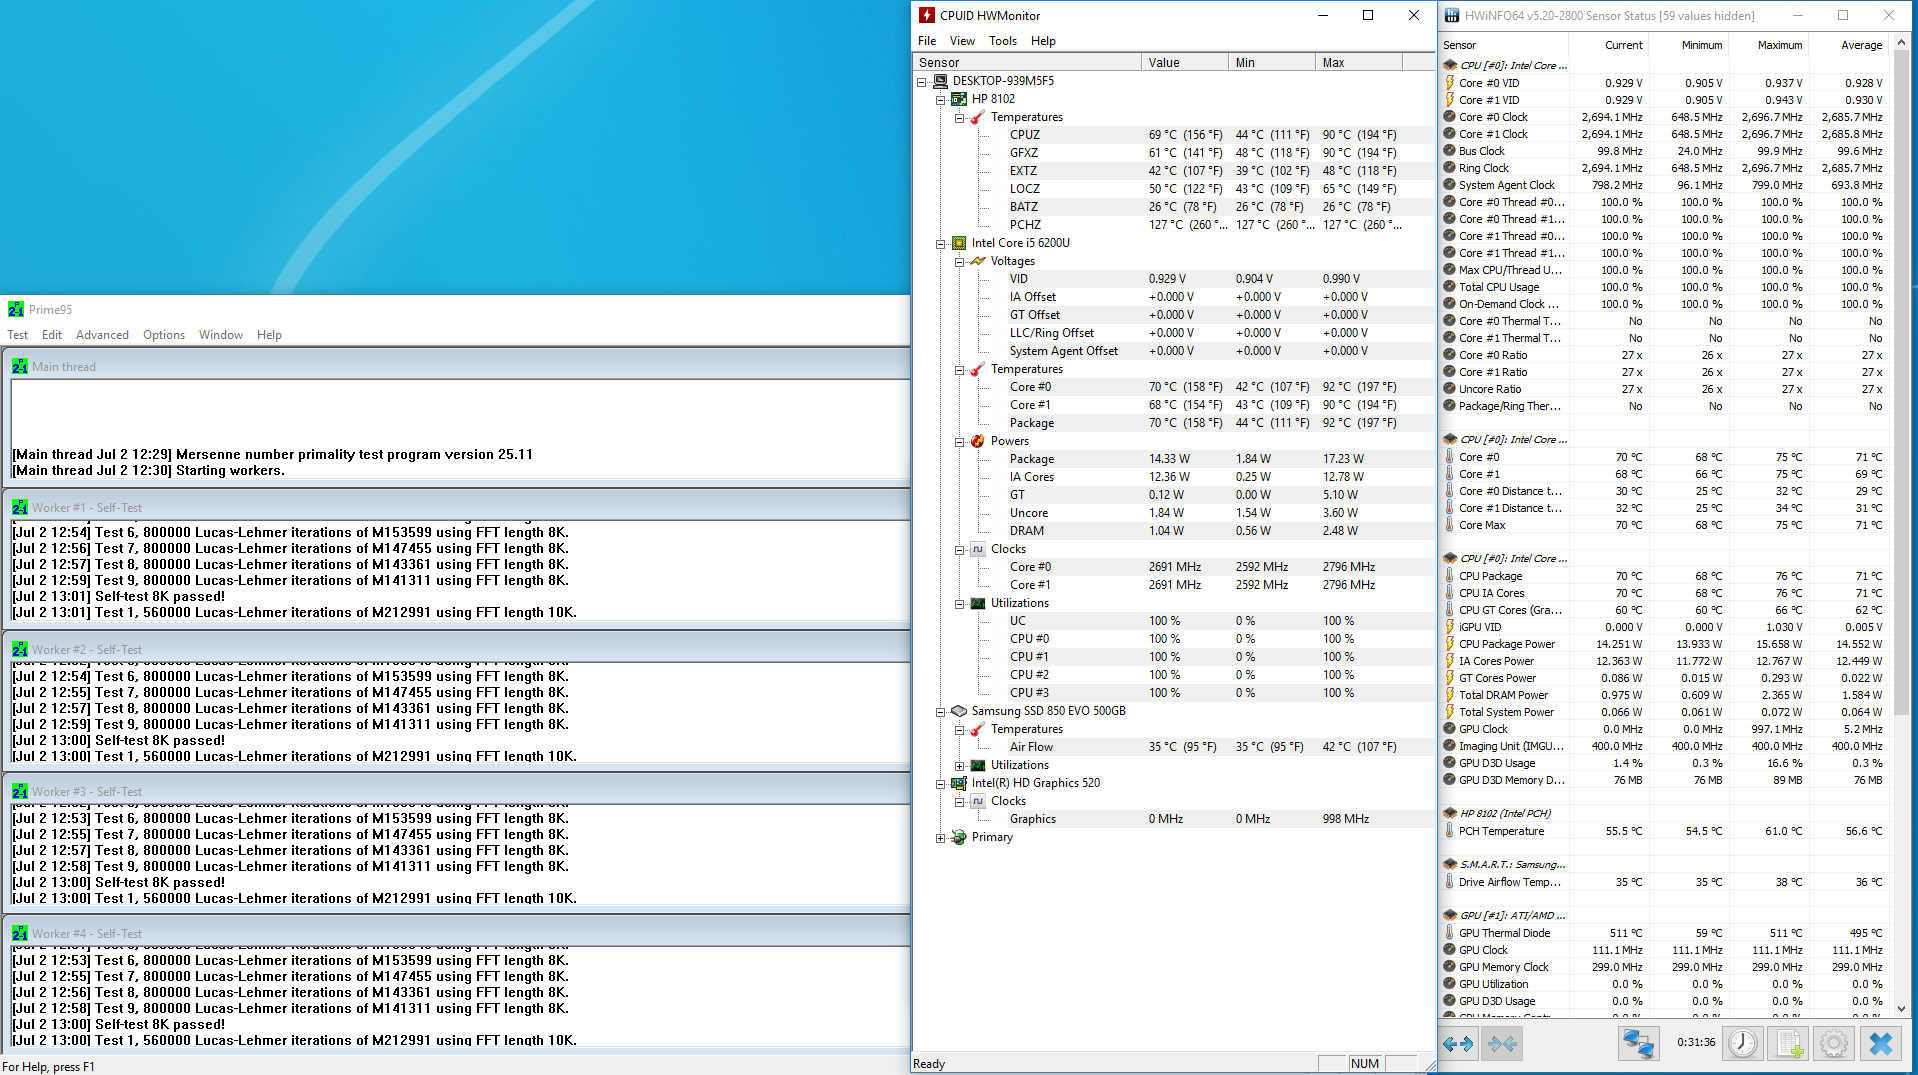Click the Worker #4 Self-Test window icon
This screenshot has width=1918, height=1075.
20,934
